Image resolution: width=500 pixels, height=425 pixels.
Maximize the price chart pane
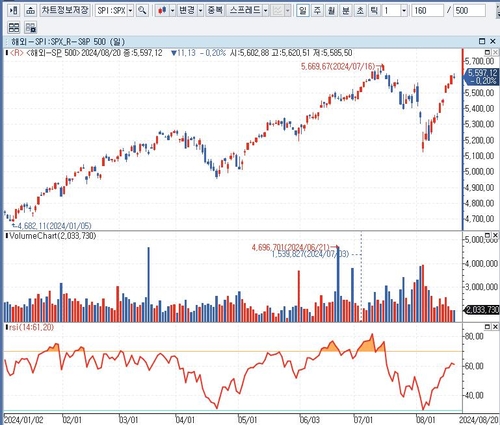[x=487, y=52]
